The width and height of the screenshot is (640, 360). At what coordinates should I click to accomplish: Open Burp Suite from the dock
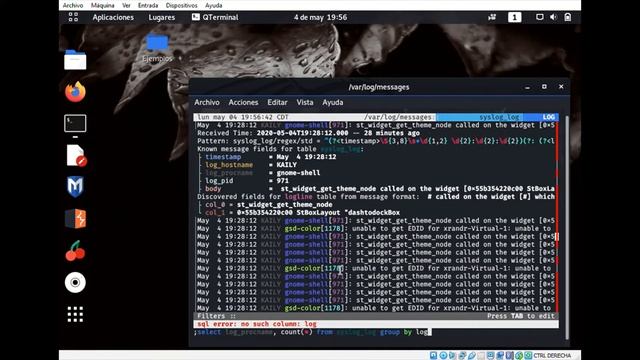[76, 219]
